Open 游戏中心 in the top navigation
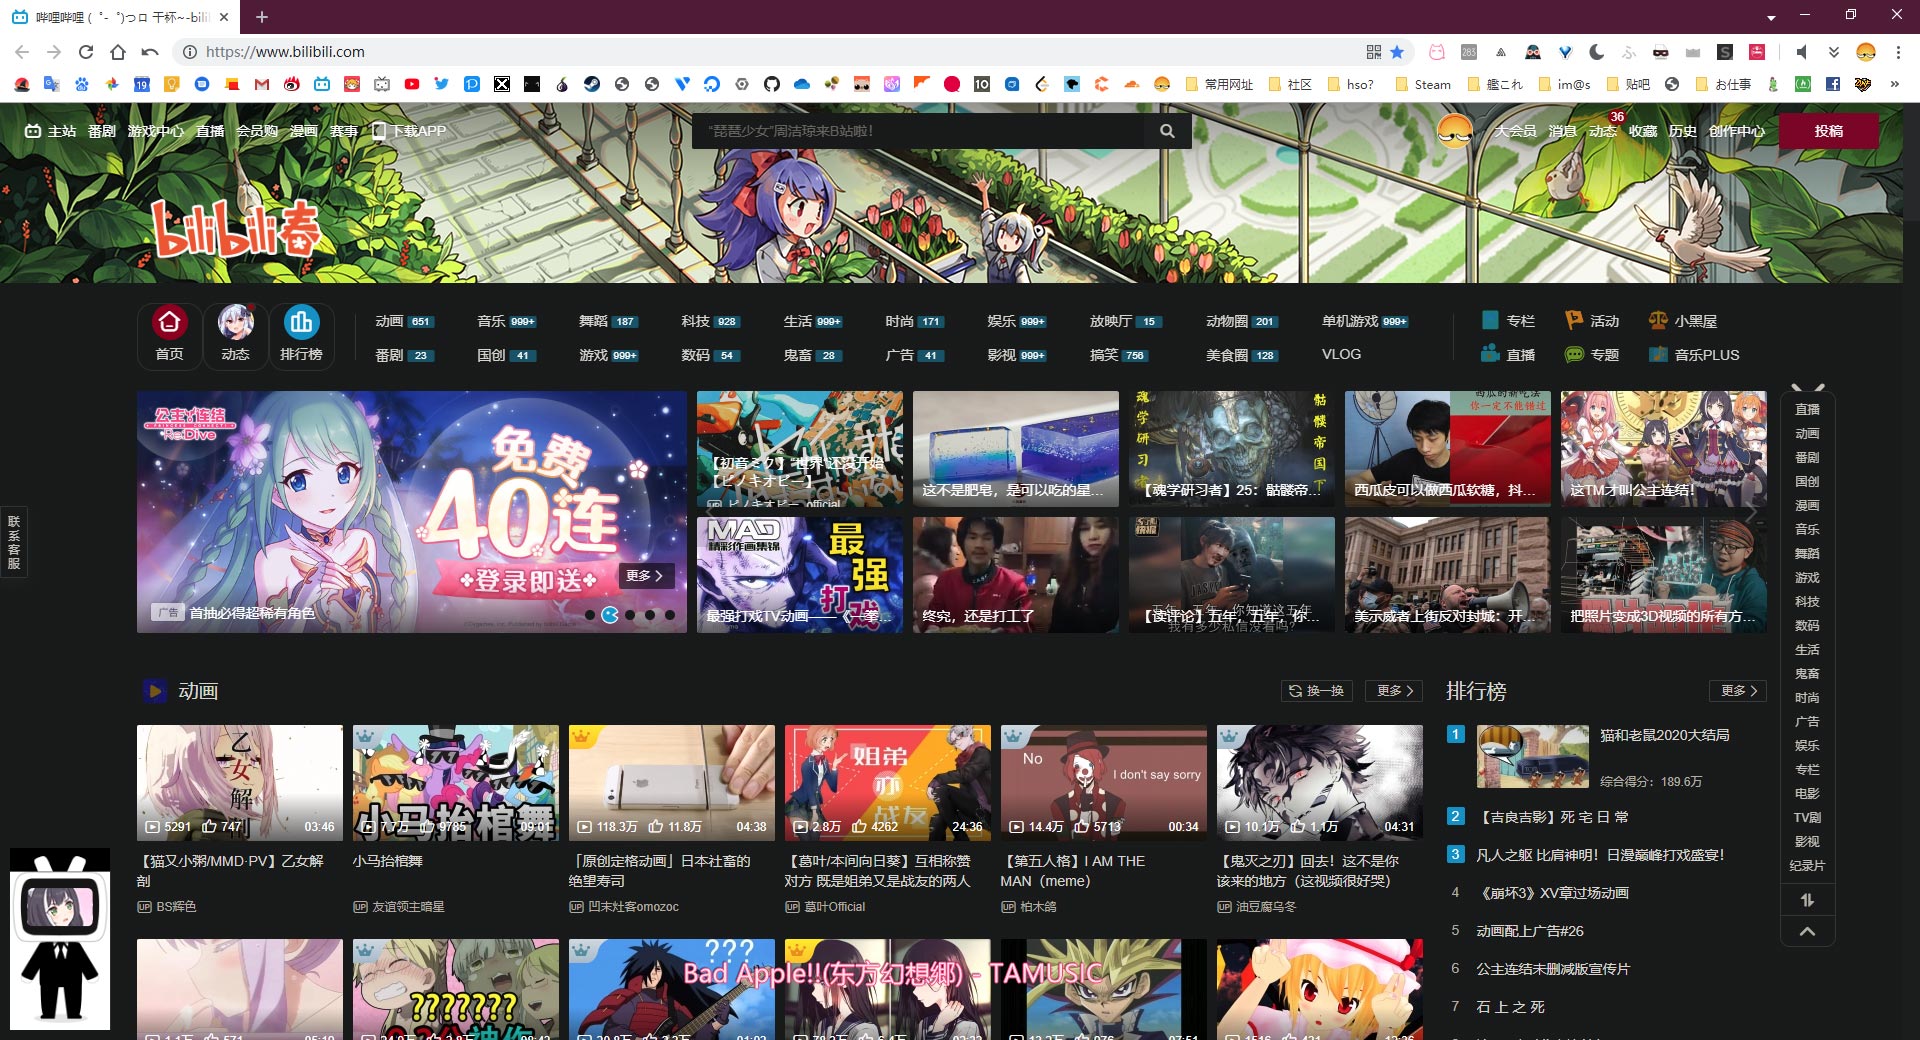1920x1040 pixels. [156, 131]
